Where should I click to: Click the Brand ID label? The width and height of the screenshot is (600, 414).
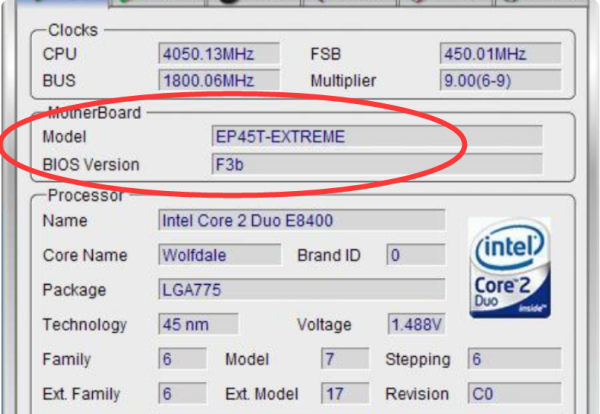pos(329,255)
